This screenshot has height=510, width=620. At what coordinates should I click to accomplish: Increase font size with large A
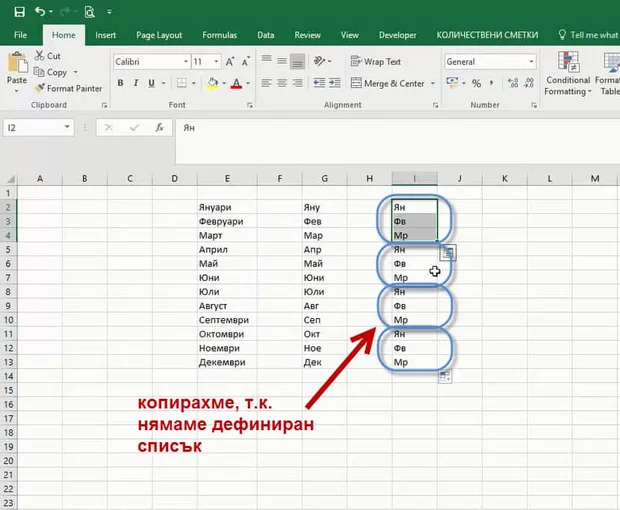(230, 62)
